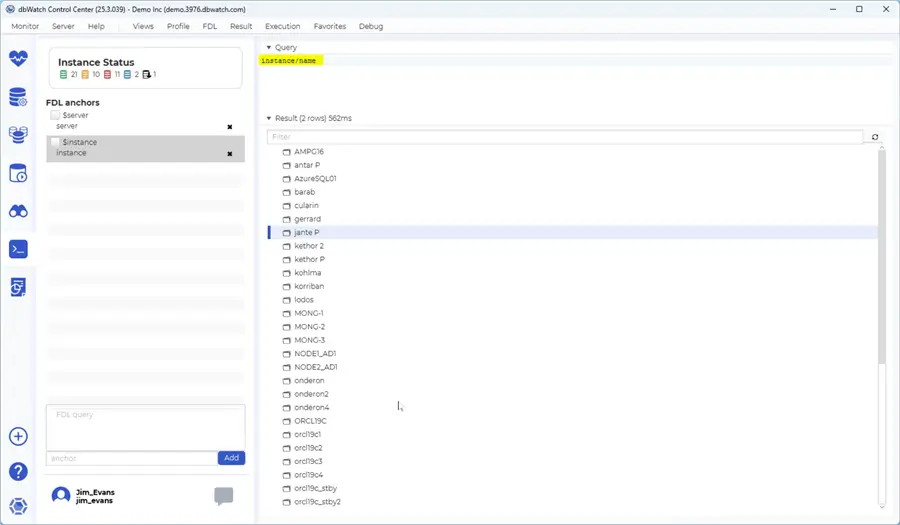
Task: Collapse the Query section
Action: [x=269, y=48]
